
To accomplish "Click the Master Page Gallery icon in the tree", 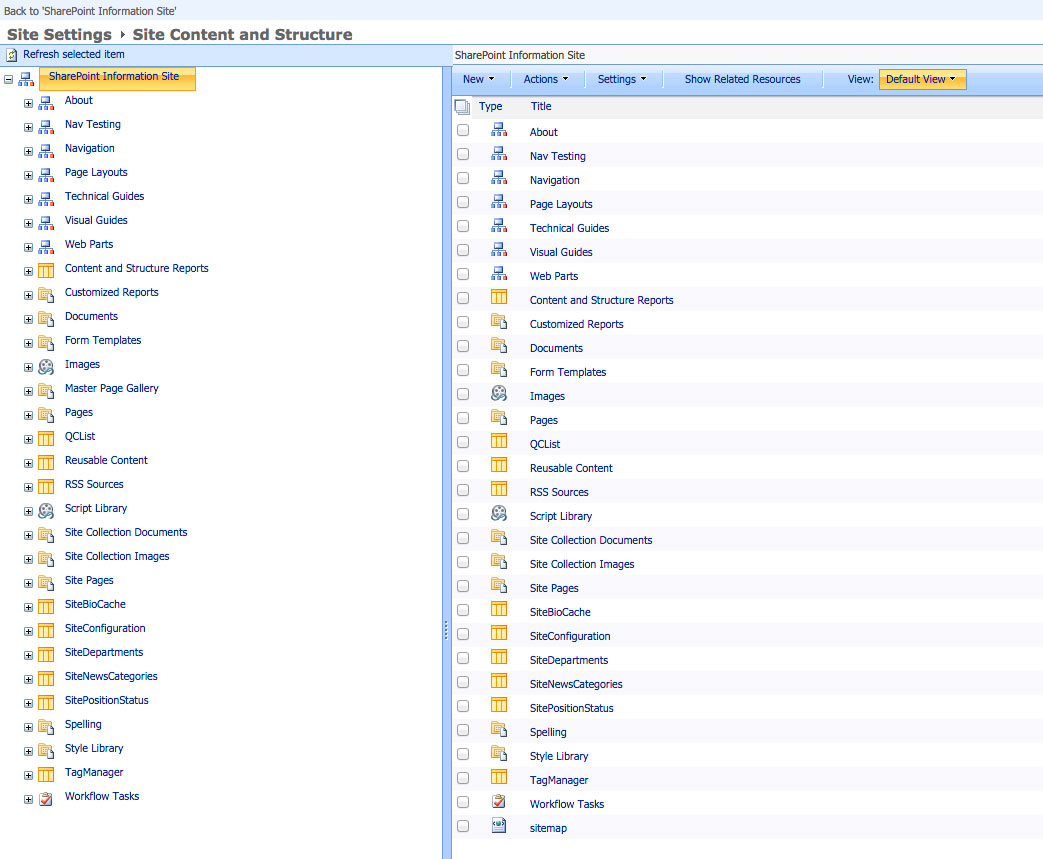I will click(46, 391).
